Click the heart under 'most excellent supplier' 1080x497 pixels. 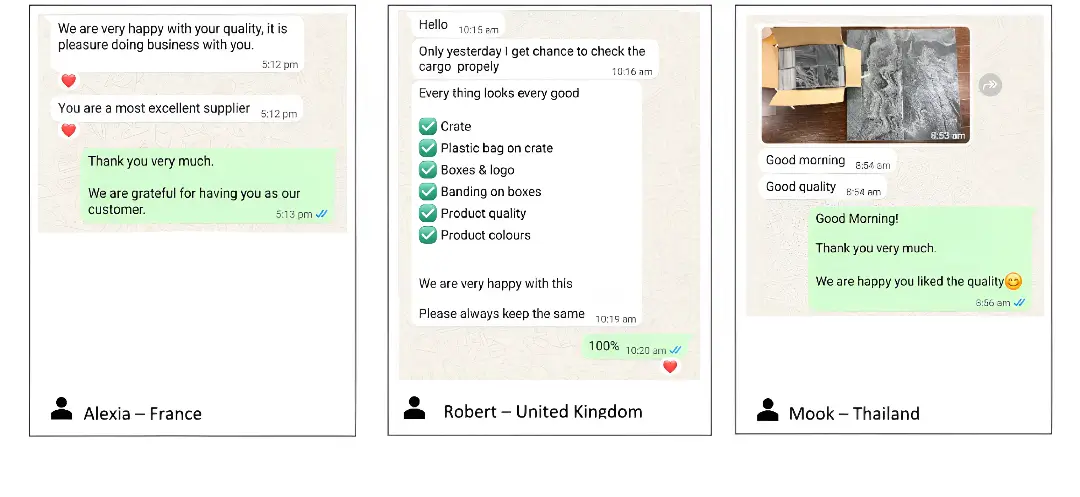coord(69,130)
